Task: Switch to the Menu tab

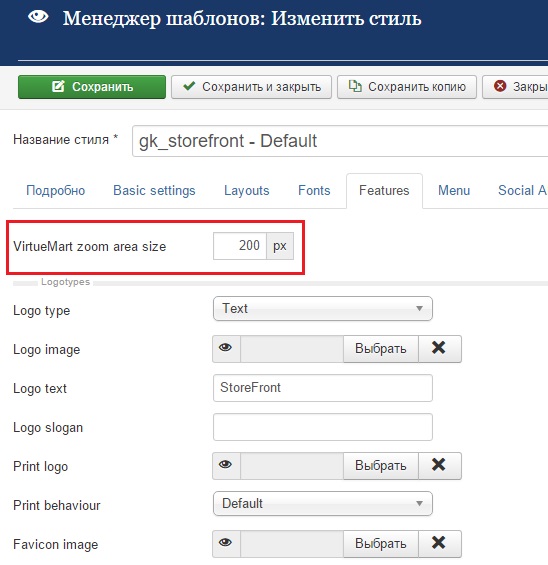Action: [454, 190]
